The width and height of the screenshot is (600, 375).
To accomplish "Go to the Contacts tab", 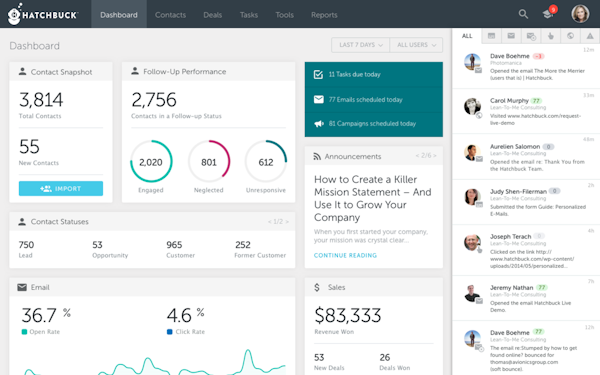I will tap(170, 15).
